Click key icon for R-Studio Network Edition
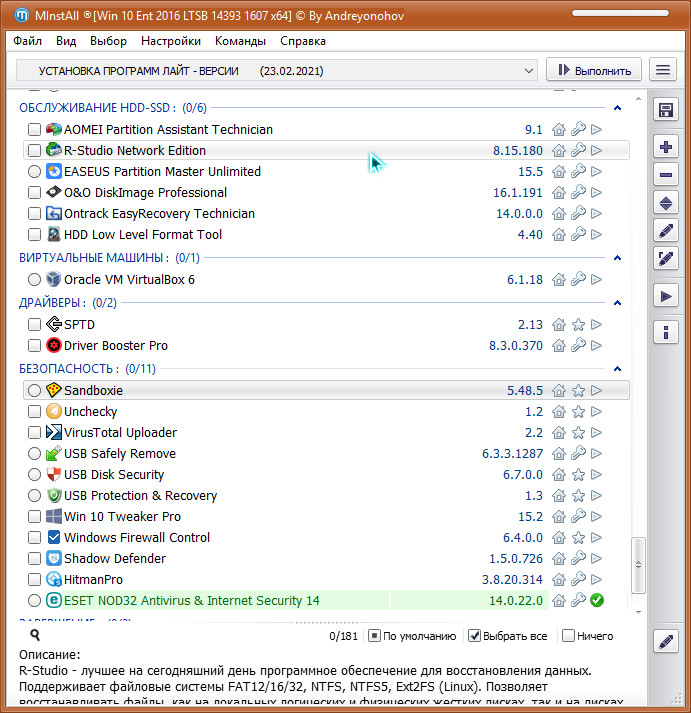 pyautogui.click(x=578, y=150)
